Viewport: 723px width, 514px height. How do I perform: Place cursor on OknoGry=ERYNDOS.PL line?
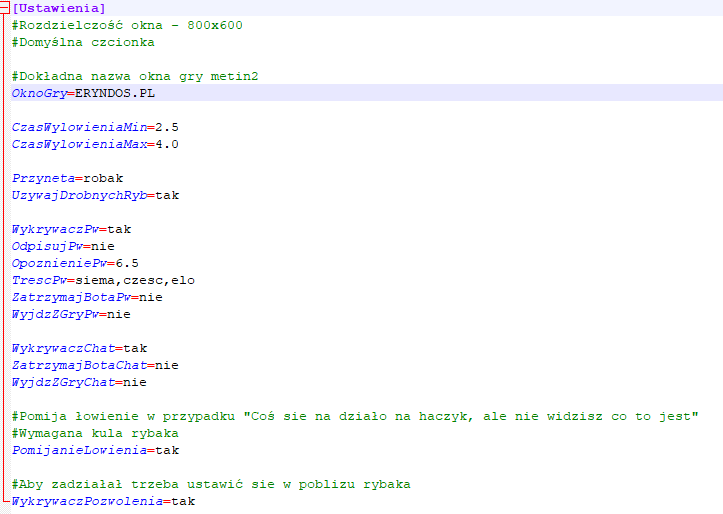coord(83,93)
